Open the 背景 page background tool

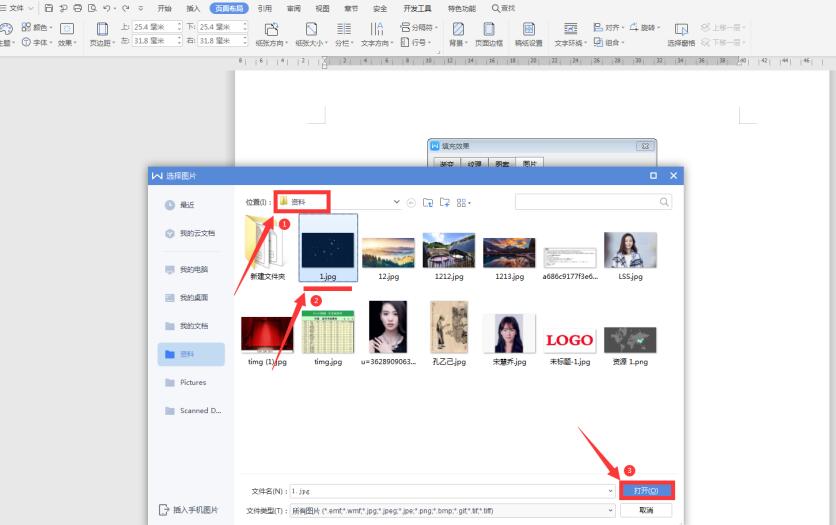[458, 34]
